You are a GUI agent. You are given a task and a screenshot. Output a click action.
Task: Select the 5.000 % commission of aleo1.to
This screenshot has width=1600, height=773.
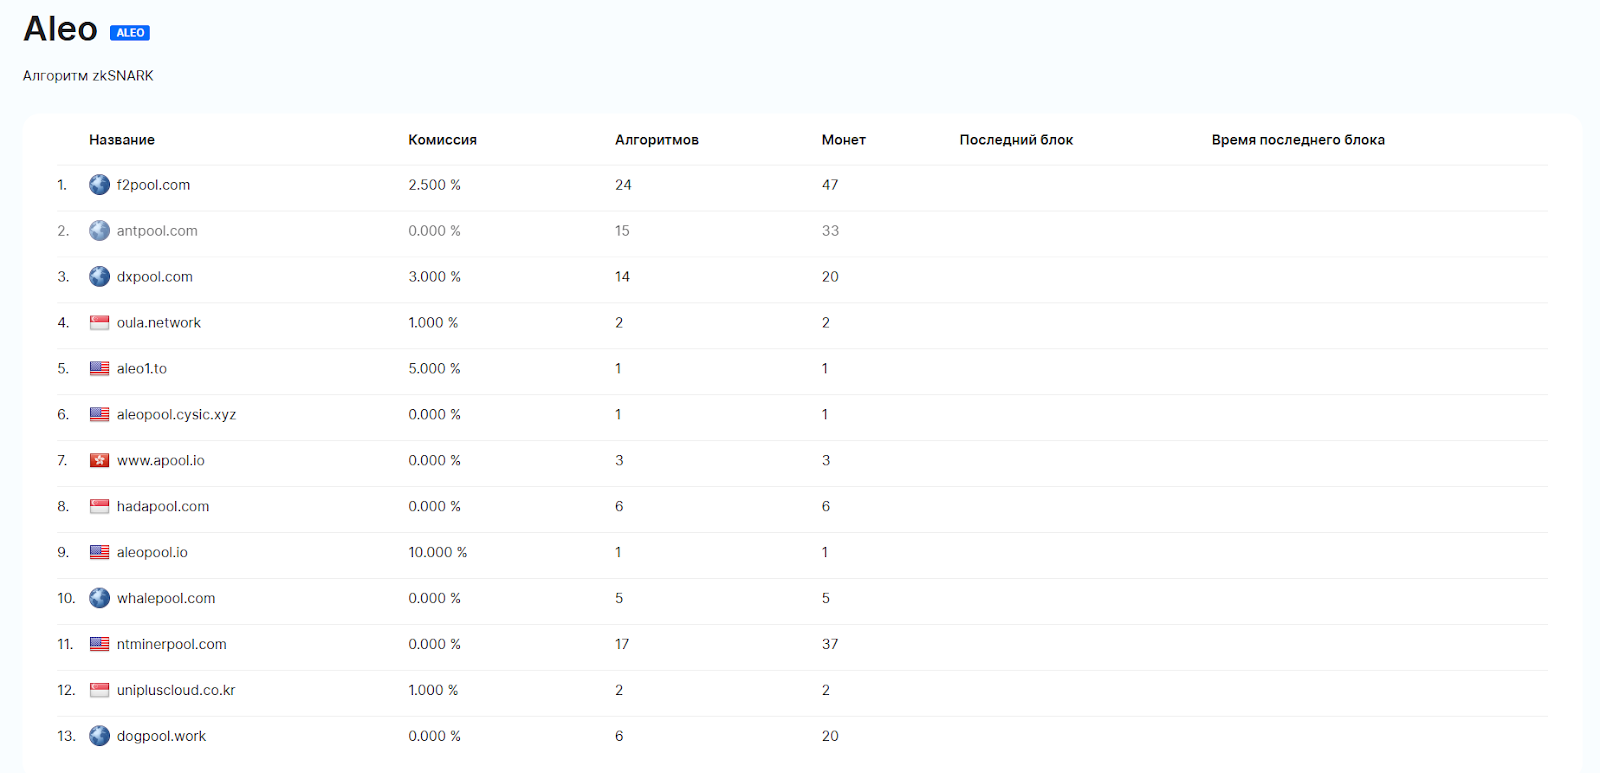pos(434,369)
